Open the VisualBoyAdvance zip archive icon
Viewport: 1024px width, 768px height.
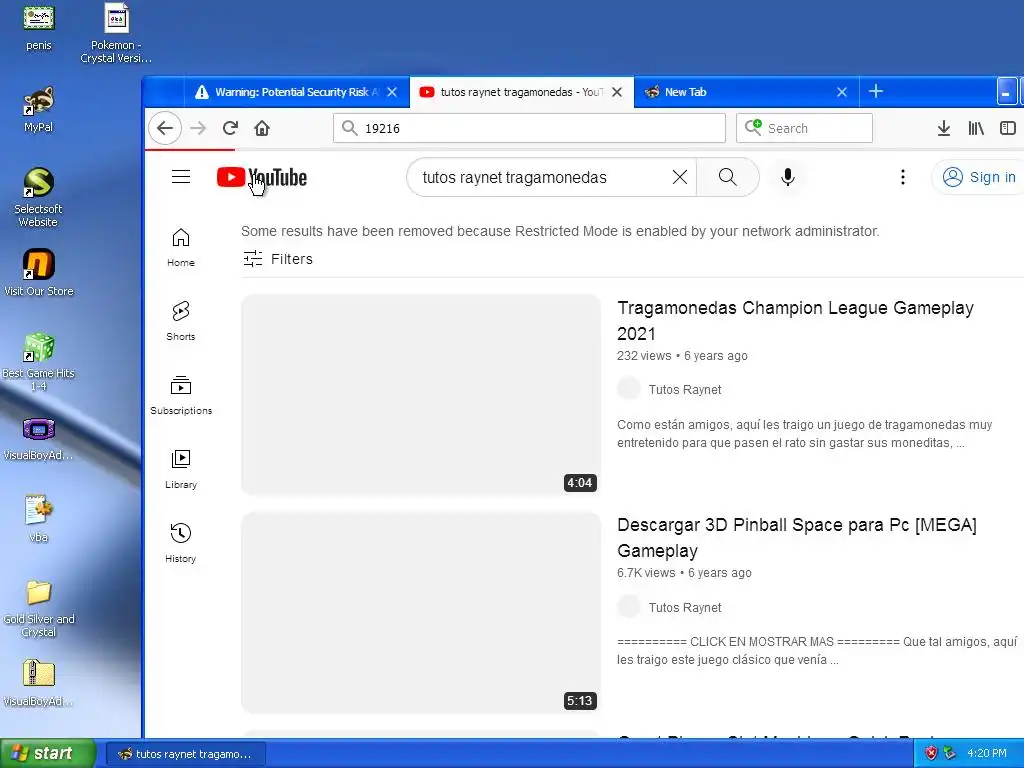click(39, 682)
